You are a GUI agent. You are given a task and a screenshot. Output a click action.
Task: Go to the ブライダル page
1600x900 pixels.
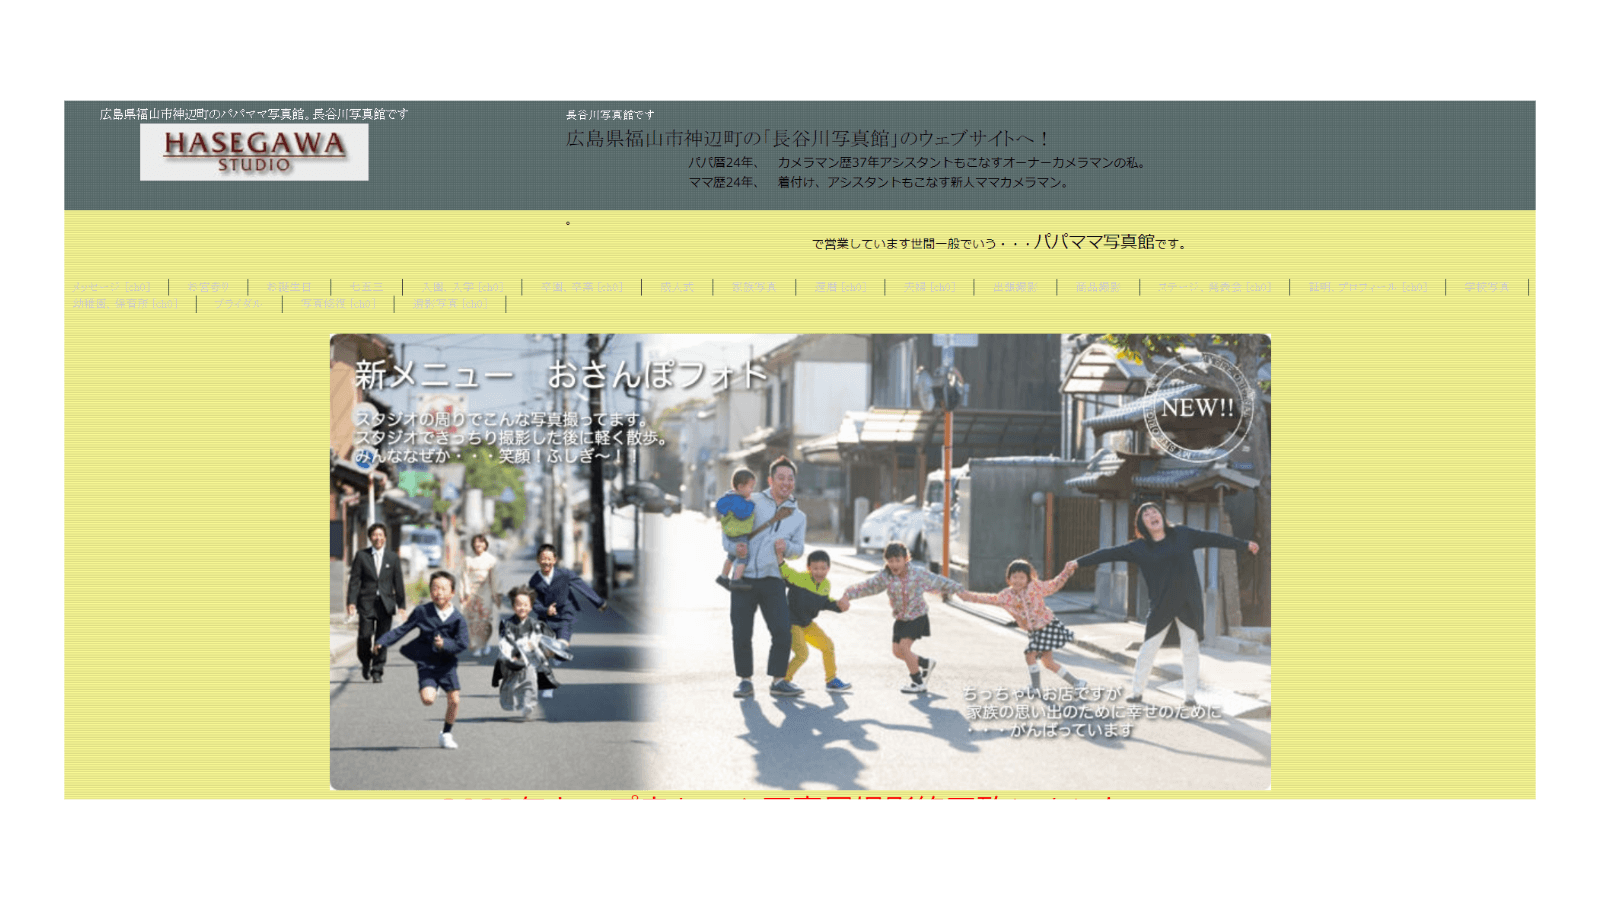click(239, 304)
